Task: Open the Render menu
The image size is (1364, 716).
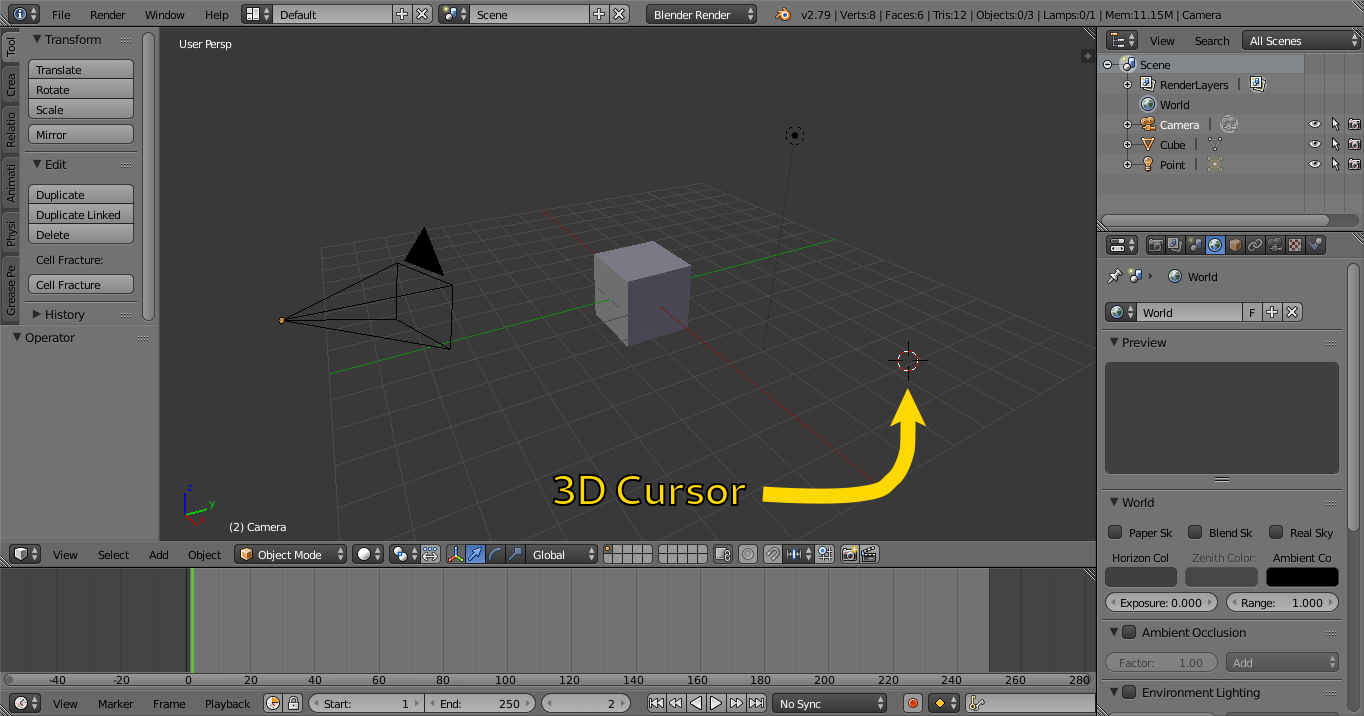Action: coord(108,15)
